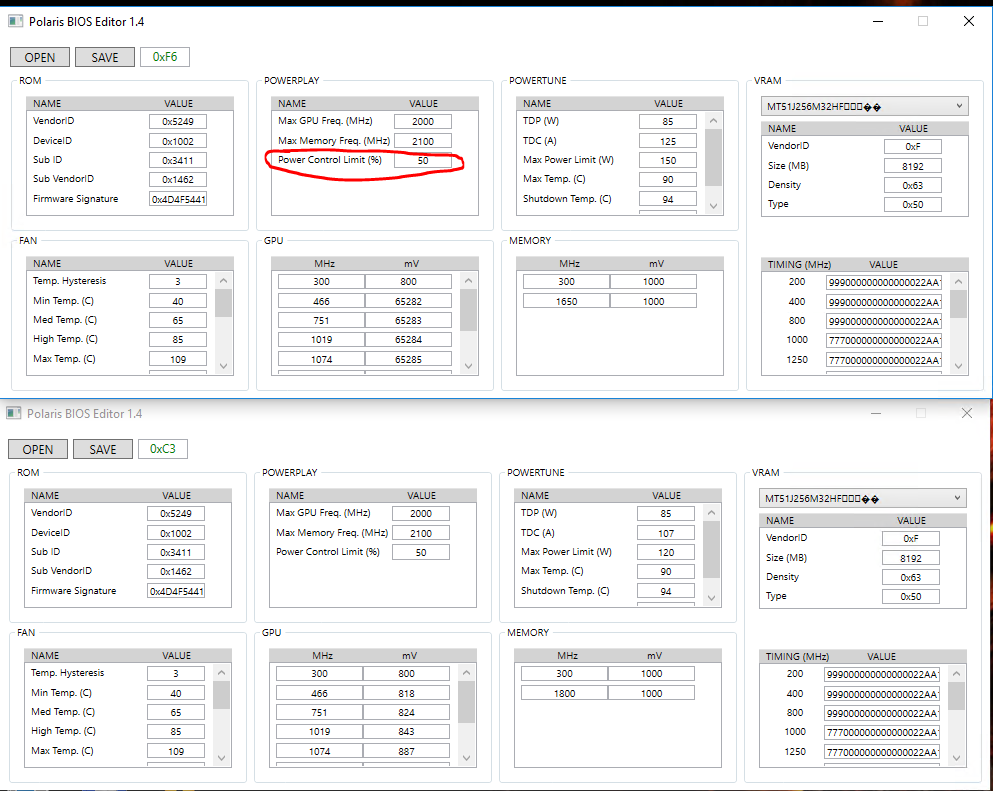Viewport: 993px width, 791px height.
Task: Click TIMING list scroll down arrow, top window
Action: (x=959, y=366)
